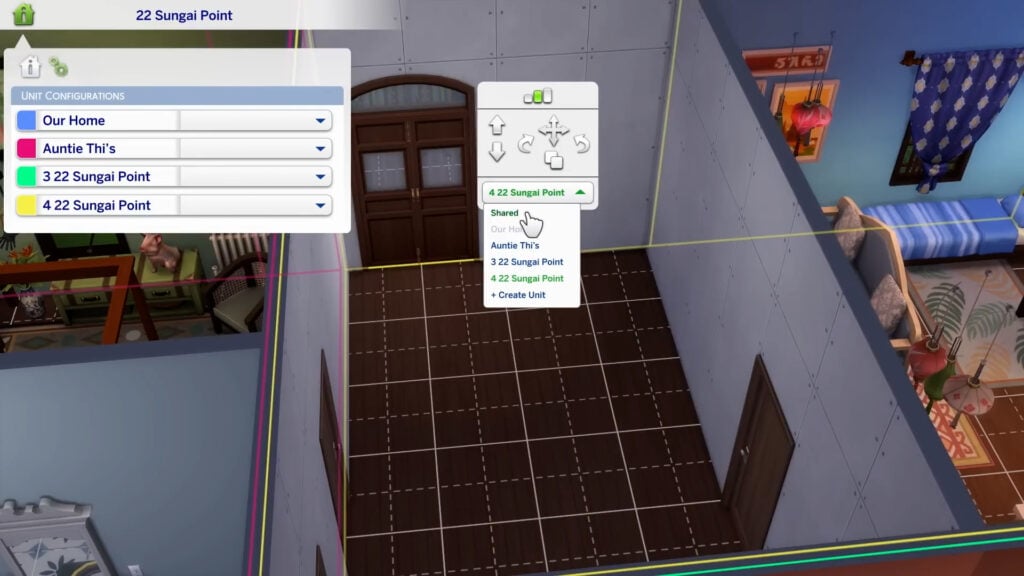Open the white house info tab in panel
This screenshot has width=1024, height=576.
pos(31,67)
